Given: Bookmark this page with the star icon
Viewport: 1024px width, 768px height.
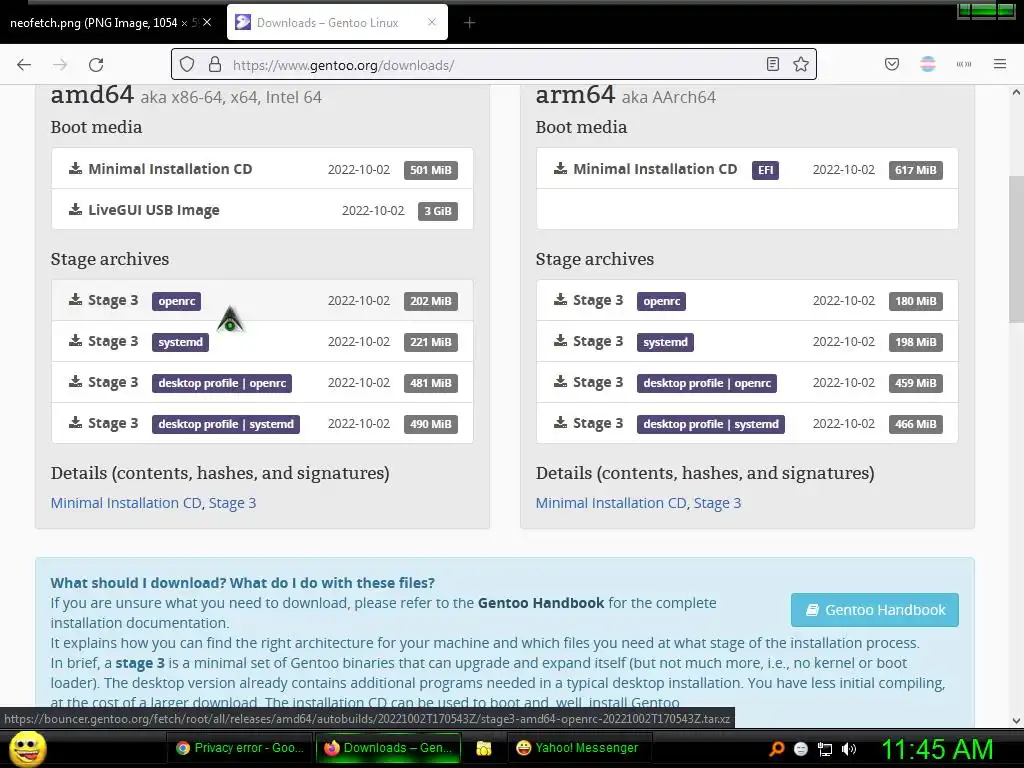Looking at the screenshot, I should [x=801, y=64].
